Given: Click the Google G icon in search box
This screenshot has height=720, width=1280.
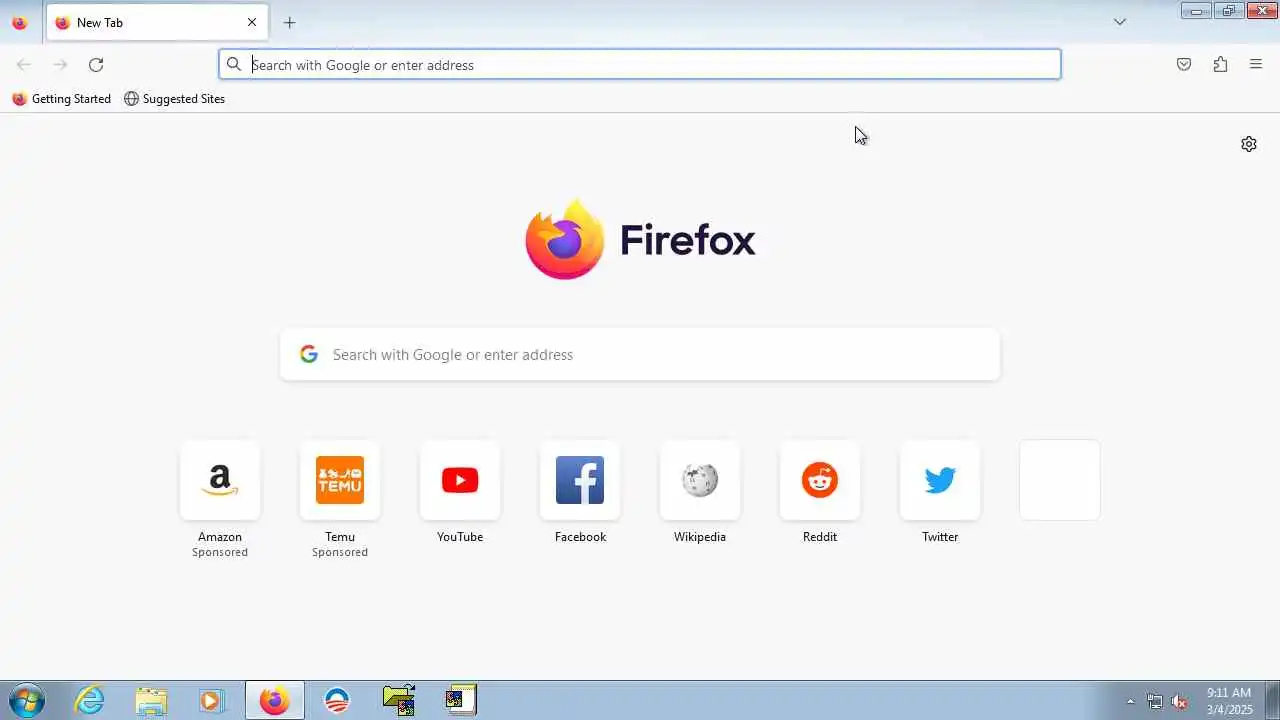Looking at the screenshot, I should tap(309, 354).
